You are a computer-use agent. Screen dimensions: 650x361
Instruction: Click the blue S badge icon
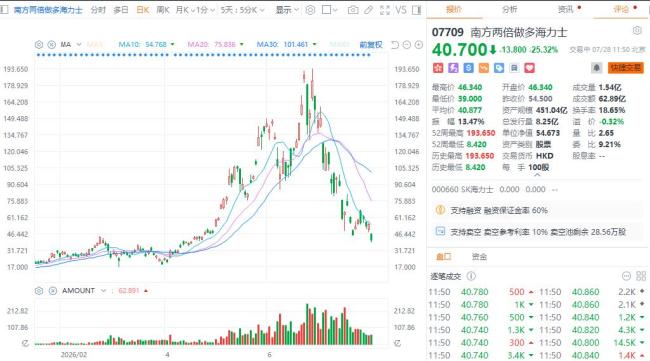(x=468, y=68)
